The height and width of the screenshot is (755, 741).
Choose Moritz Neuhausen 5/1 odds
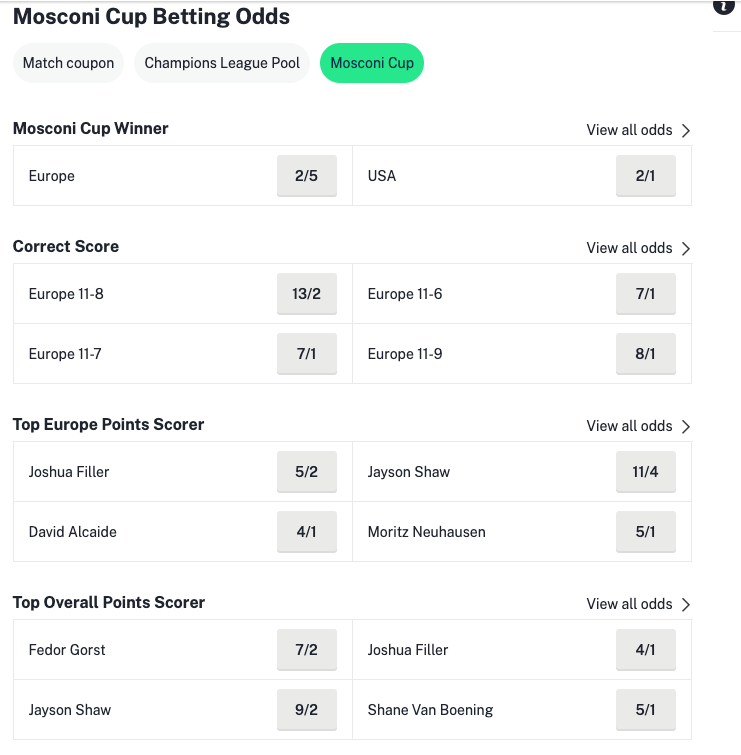[645, 532]
